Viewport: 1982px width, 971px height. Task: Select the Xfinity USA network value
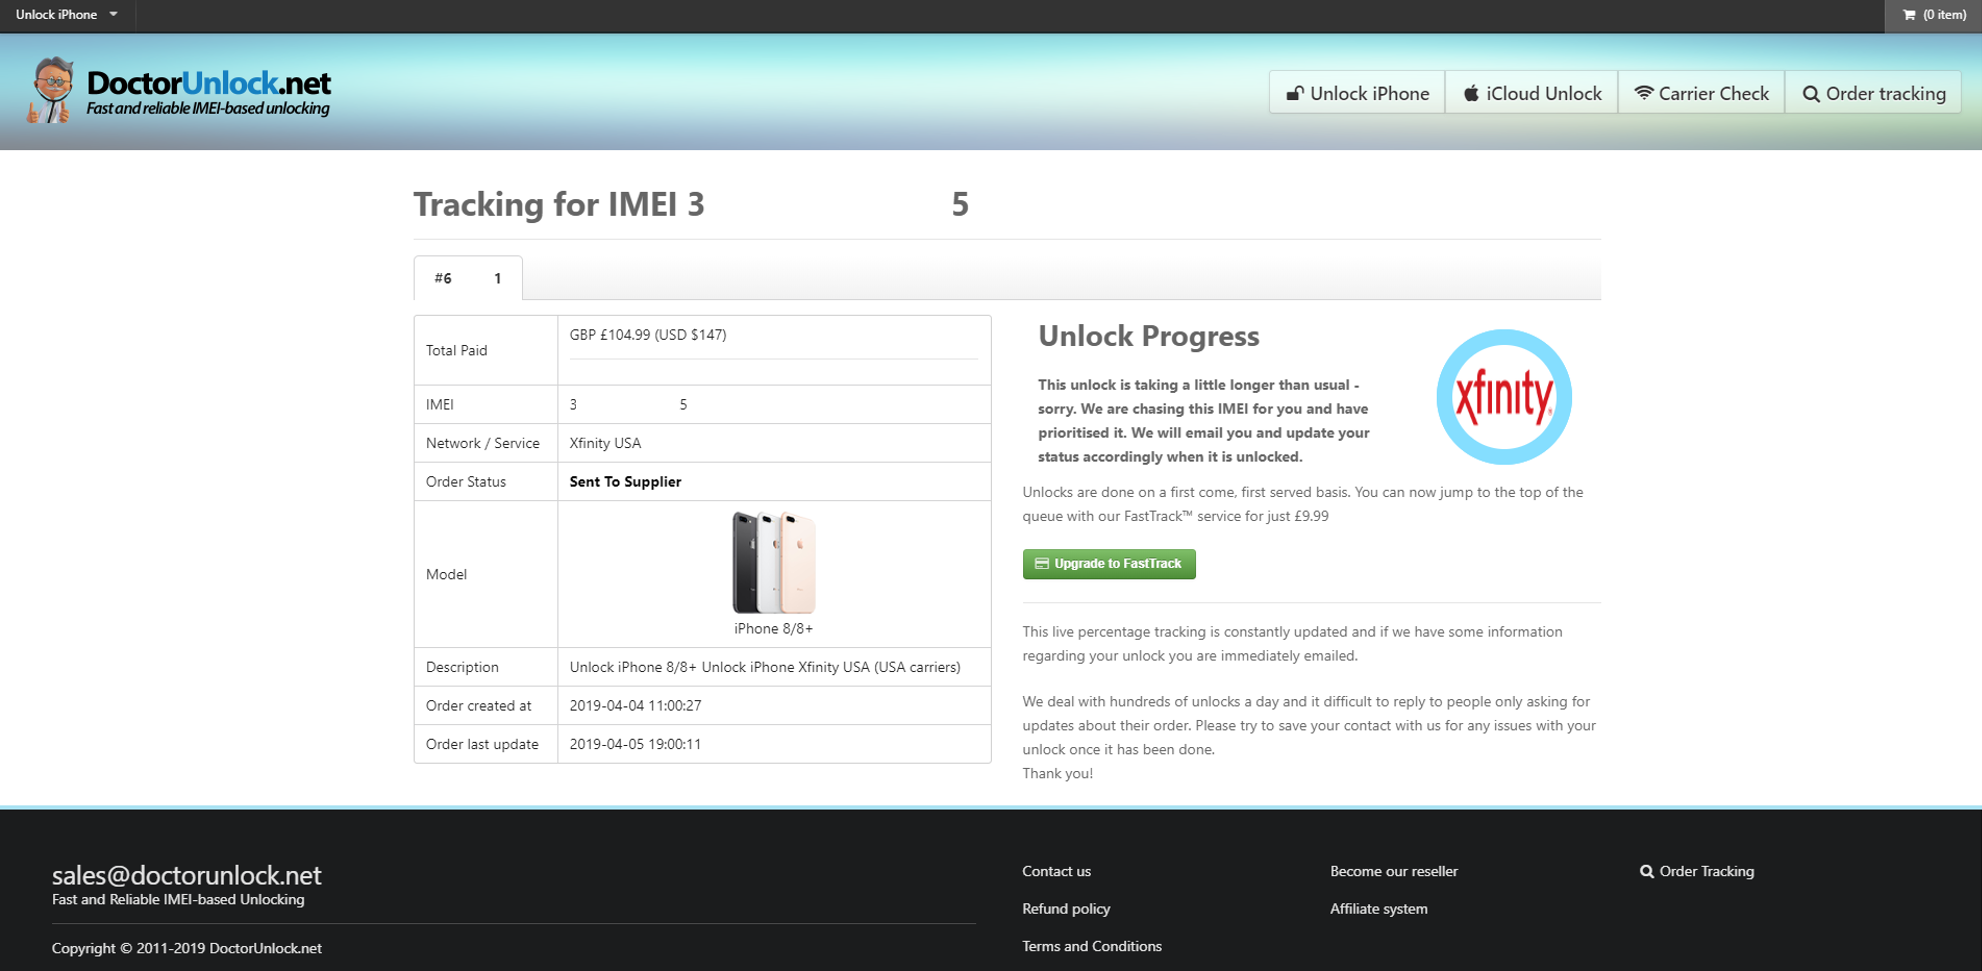coord(605,443)
